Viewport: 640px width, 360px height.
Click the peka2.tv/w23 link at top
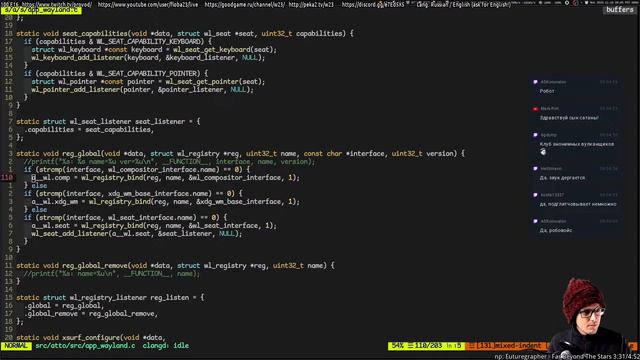(x=311, y=4)
